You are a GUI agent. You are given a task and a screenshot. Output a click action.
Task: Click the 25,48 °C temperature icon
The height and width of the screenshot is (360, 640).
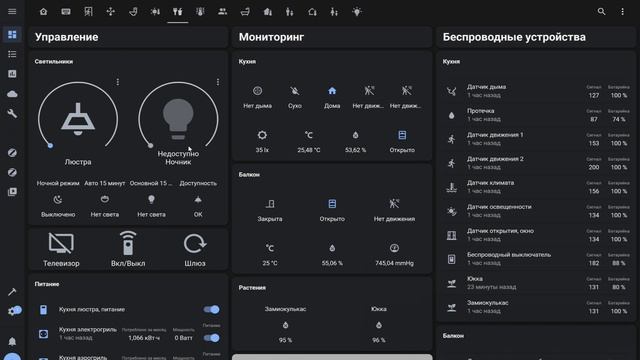(309, 135)
